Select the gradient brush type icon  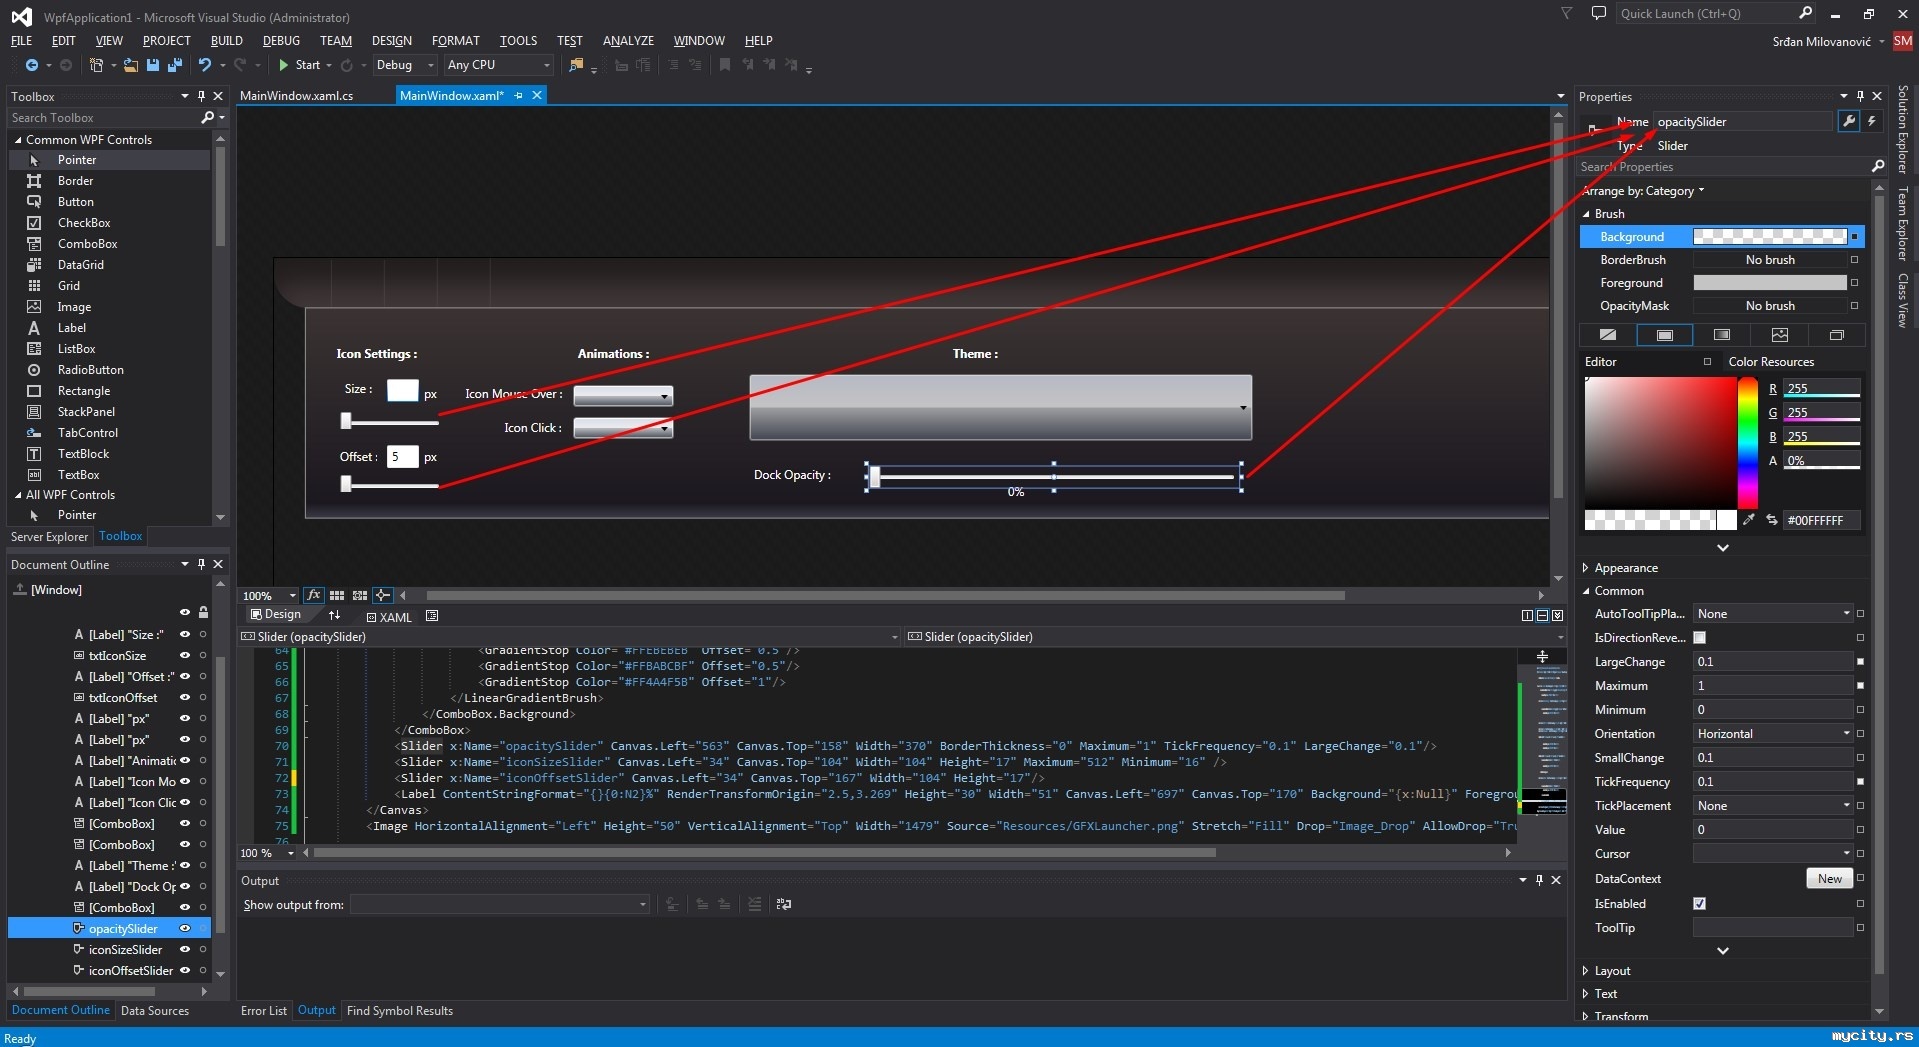[x=1721, y=335]
